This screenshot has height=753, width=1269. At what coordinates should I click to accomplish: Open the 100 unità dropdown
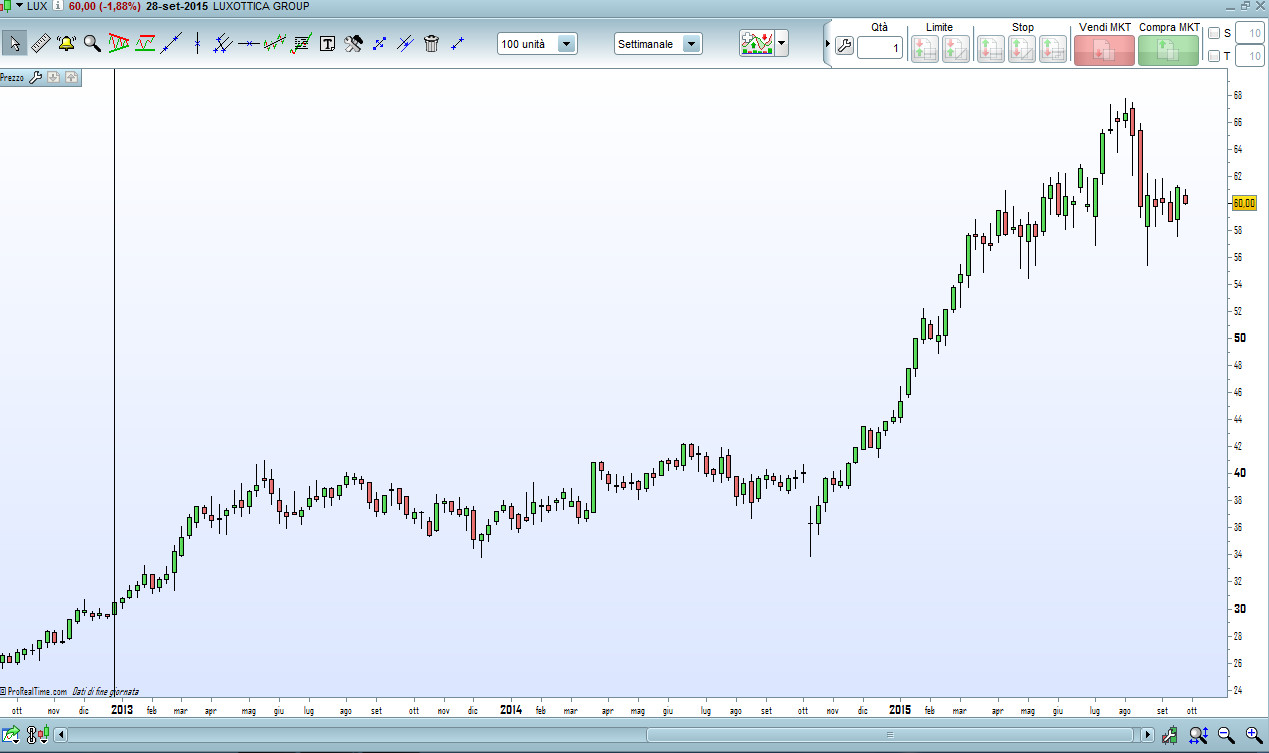(x=537, y=44)
